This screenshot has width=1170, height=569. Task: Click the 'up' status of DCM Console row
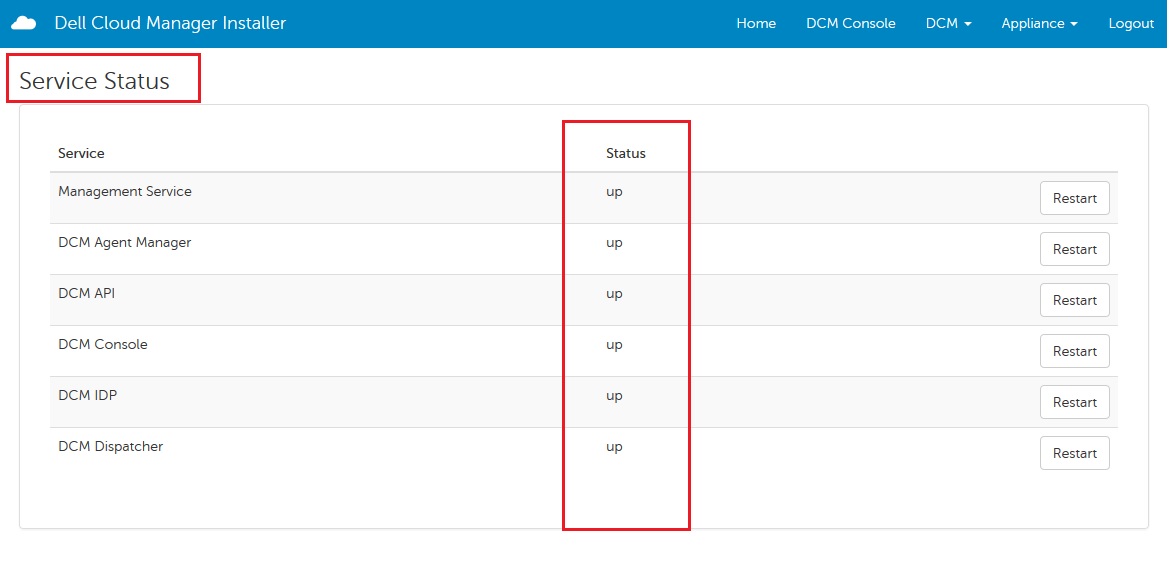(614, 345)
